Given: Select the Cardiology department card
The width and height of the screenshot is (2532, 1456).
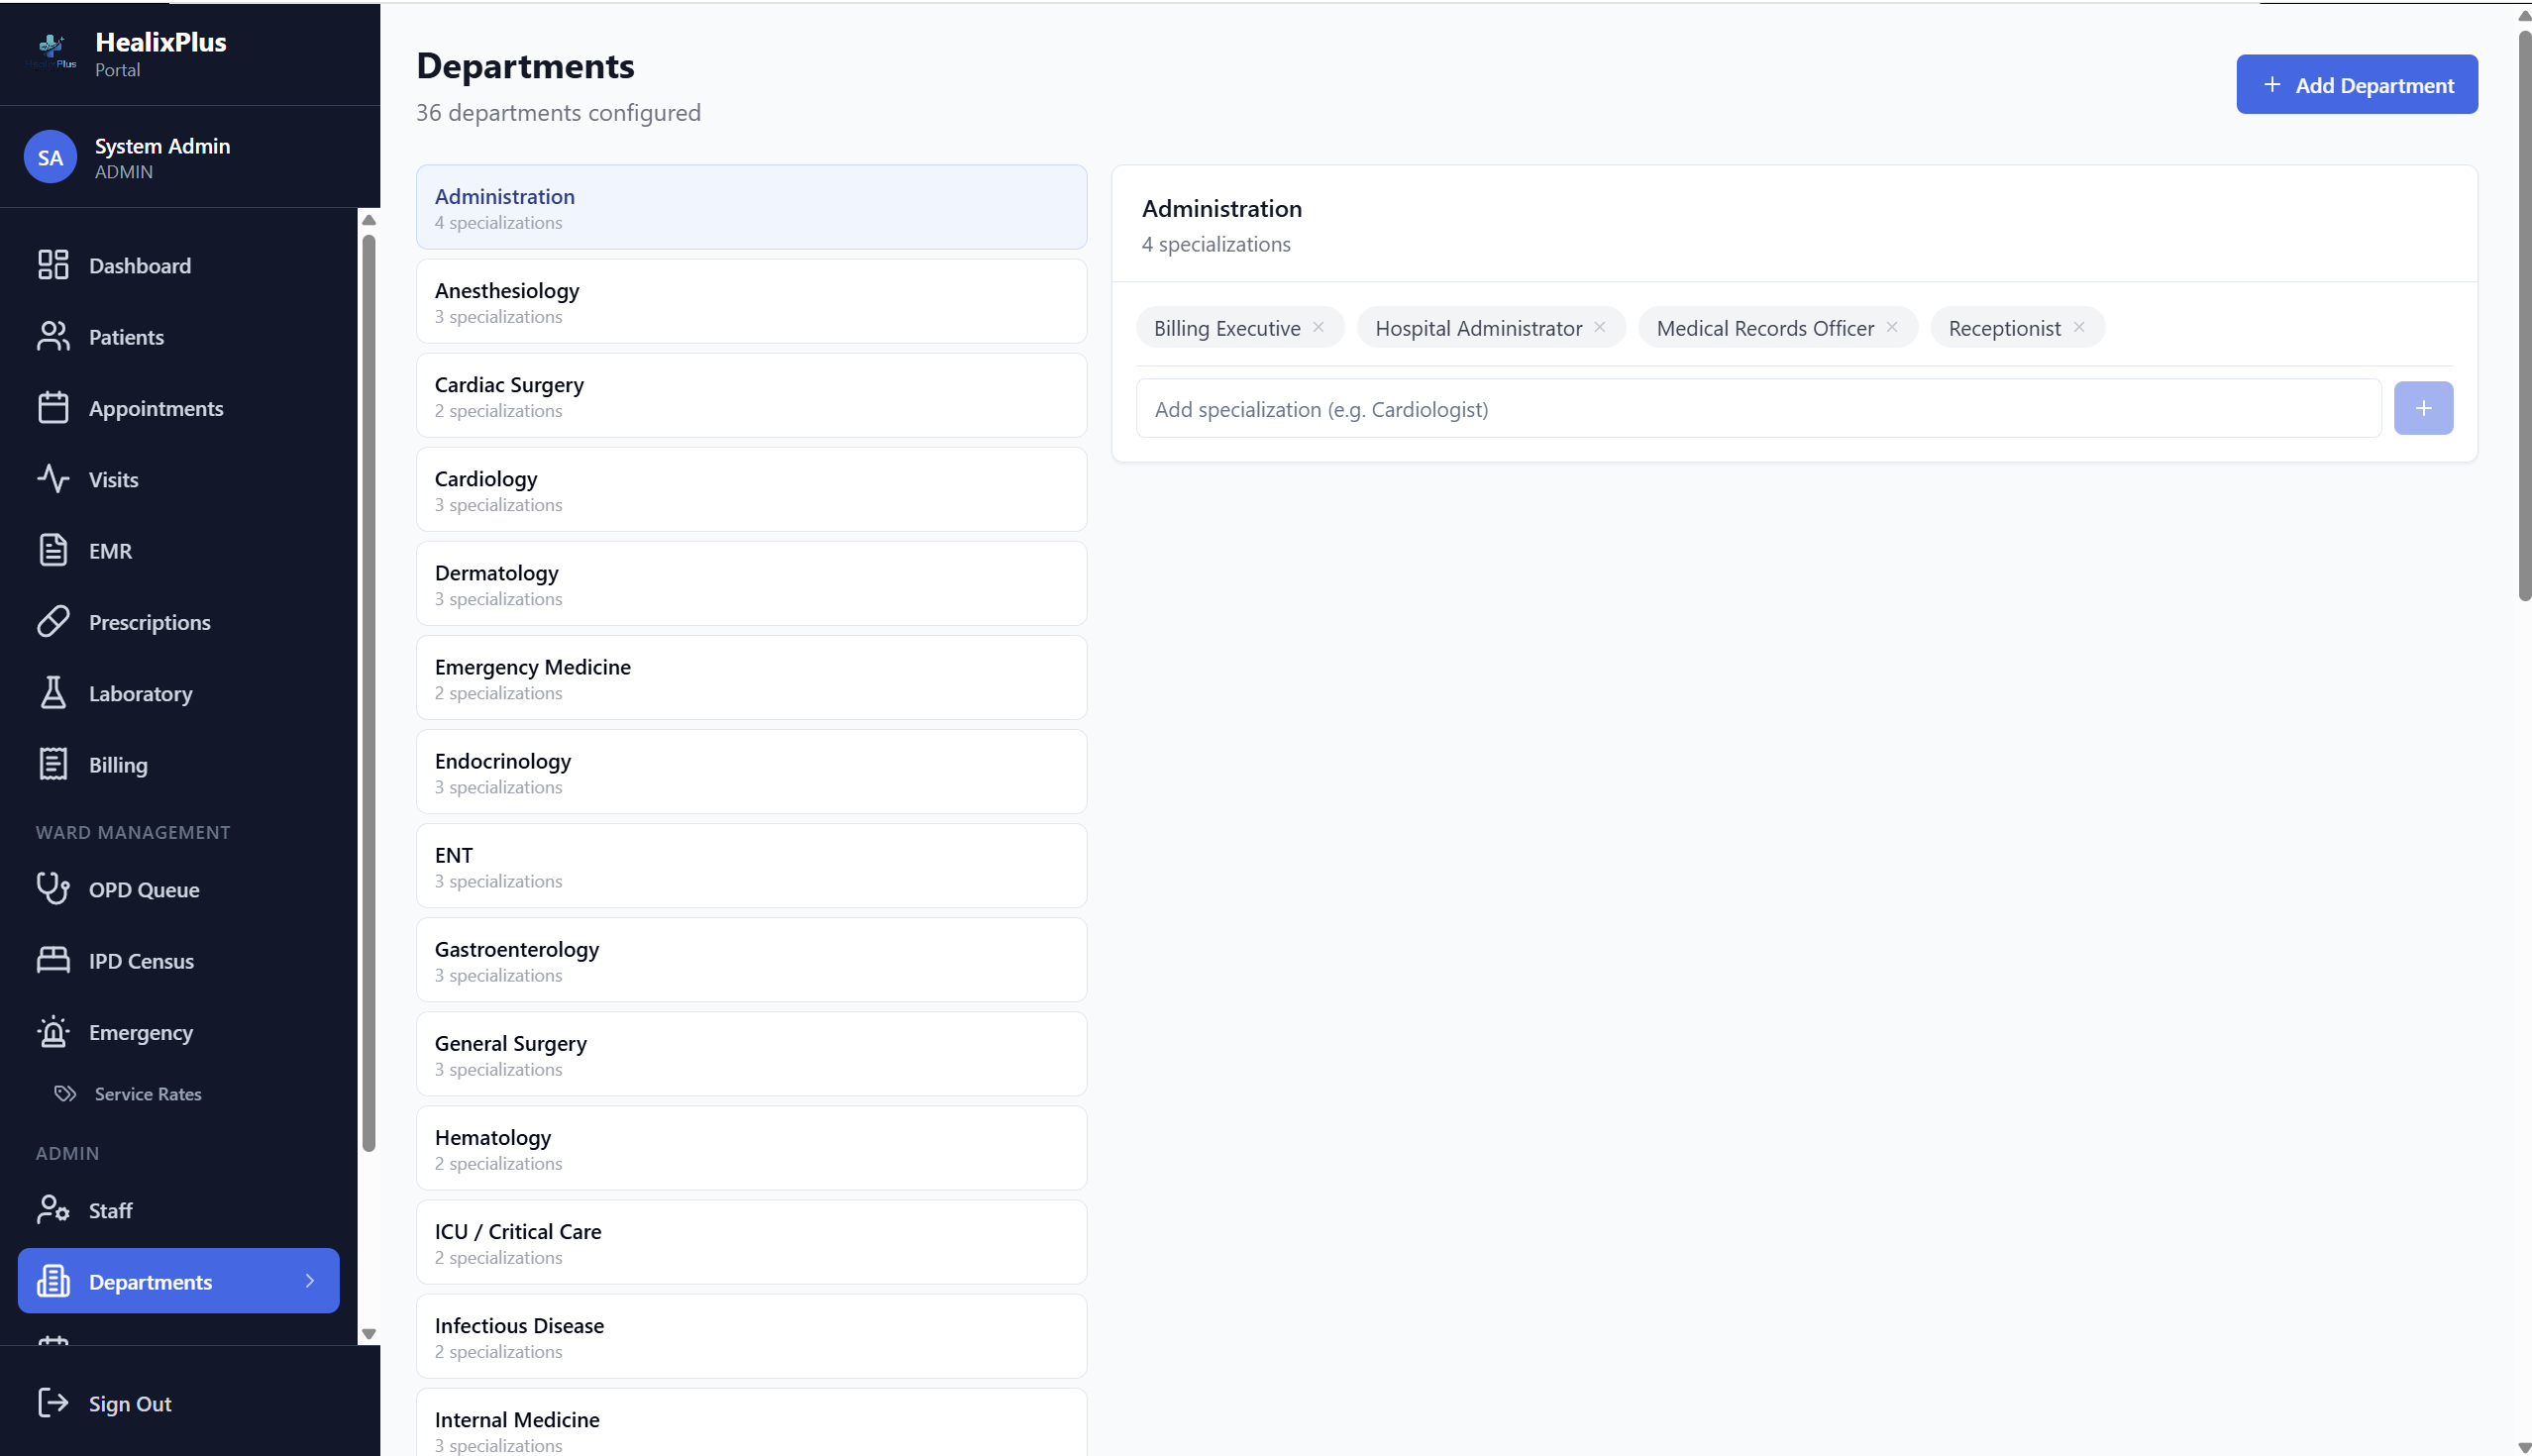Looking at the screenshot, I should [751, 489].
